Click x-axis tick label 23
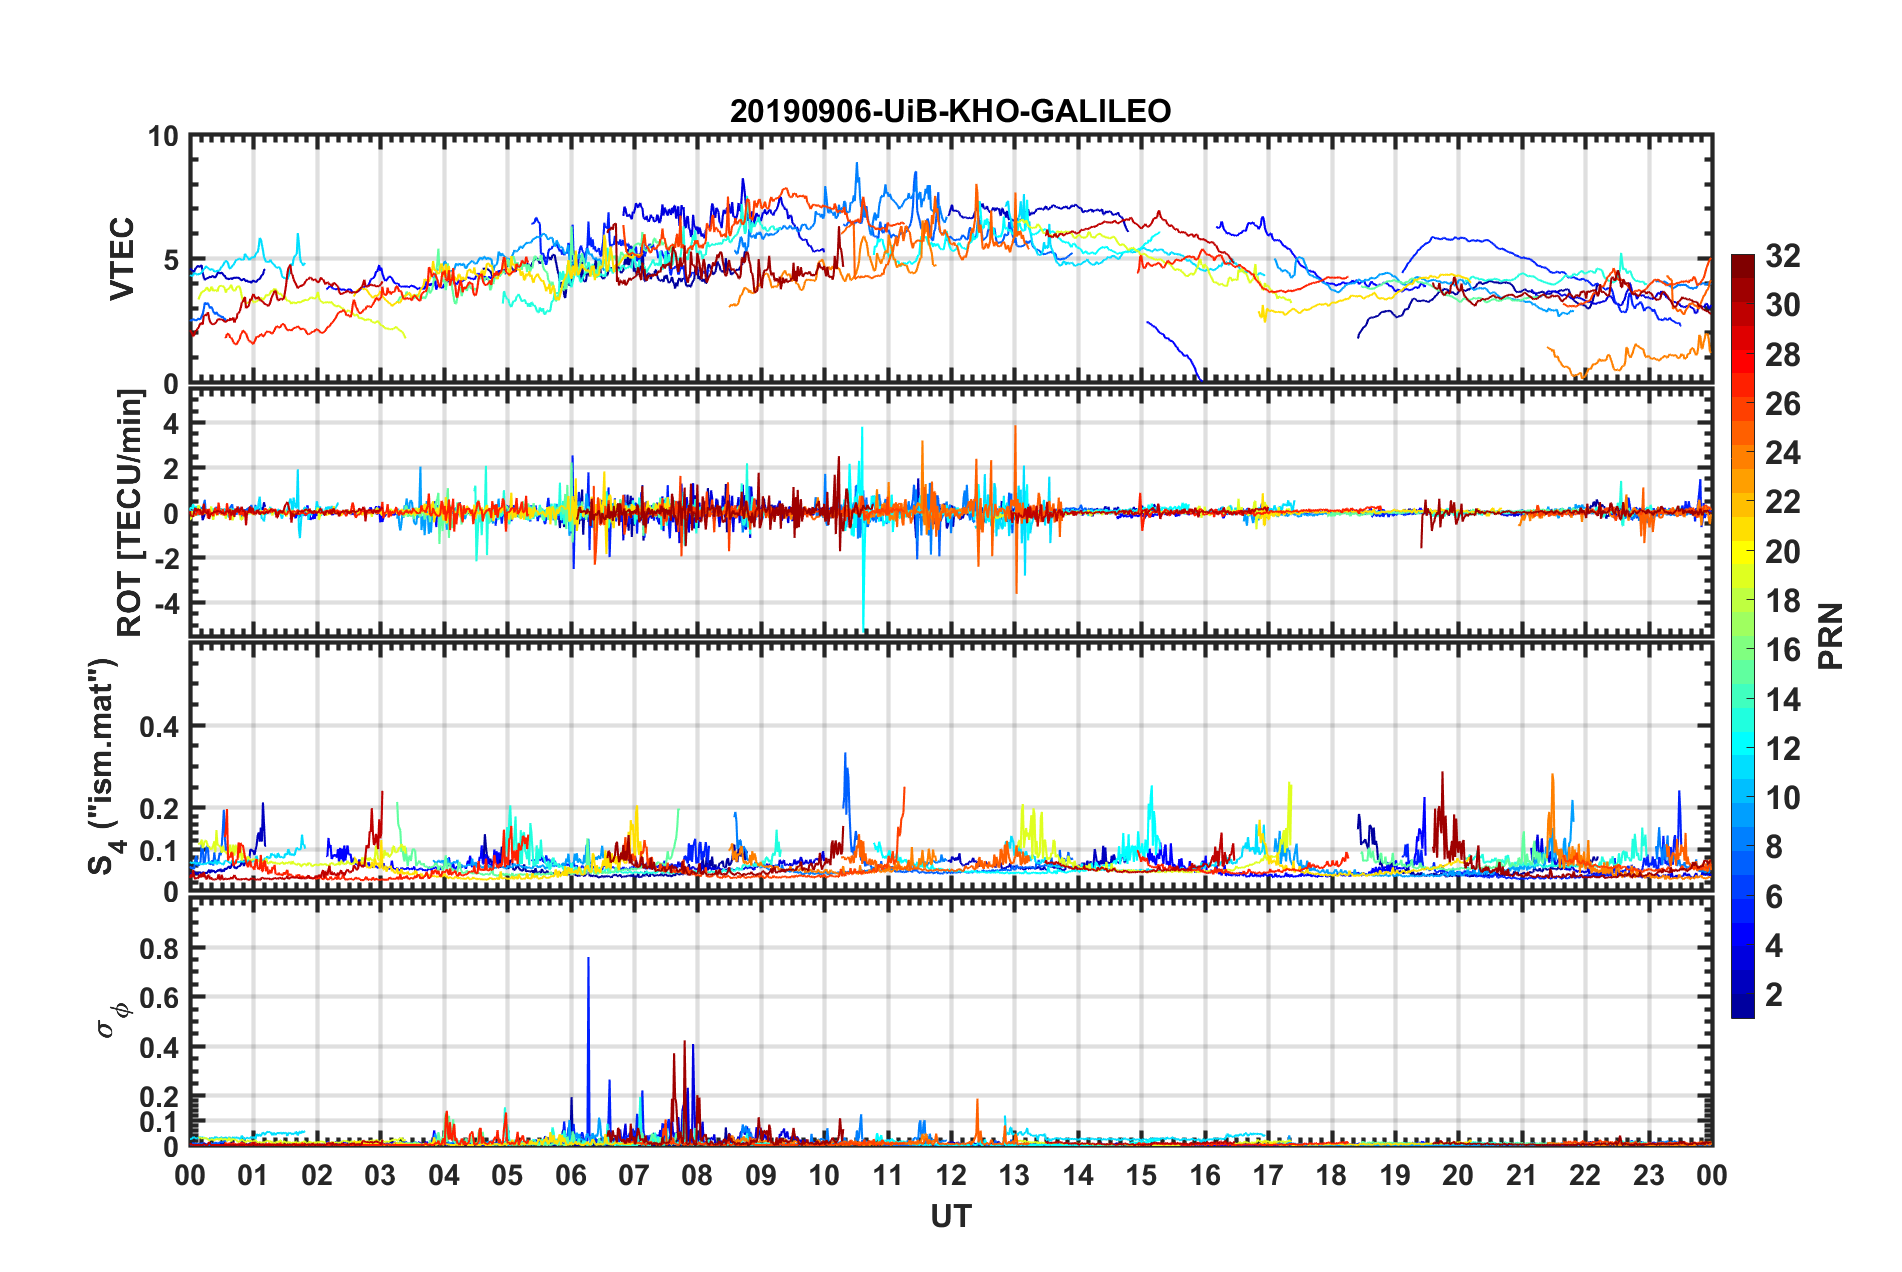 tap(1649, 1175)
